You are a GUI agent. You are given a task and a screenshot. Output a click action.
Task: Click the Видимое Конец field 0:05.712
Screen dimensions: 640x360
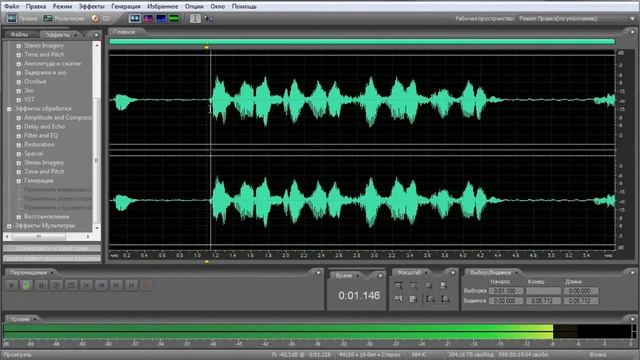tap(543, 301)
